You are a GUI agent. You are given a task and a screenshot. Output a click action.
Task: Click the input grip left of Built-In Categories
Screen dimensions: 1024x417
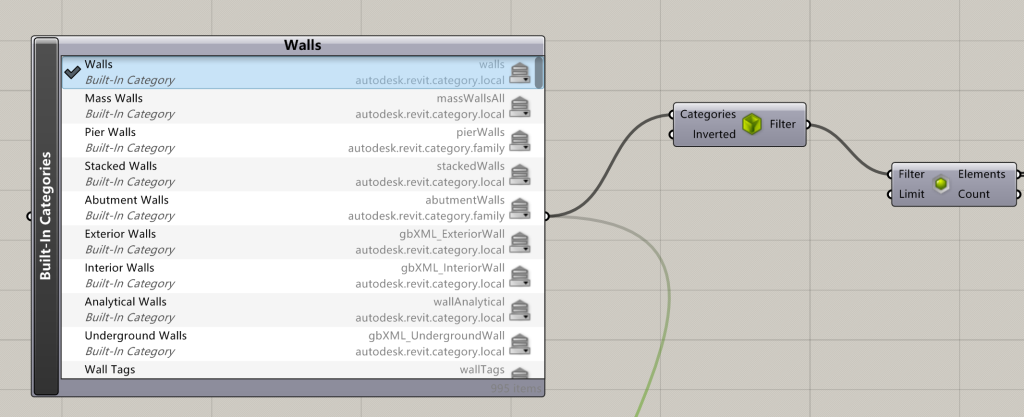29,216
